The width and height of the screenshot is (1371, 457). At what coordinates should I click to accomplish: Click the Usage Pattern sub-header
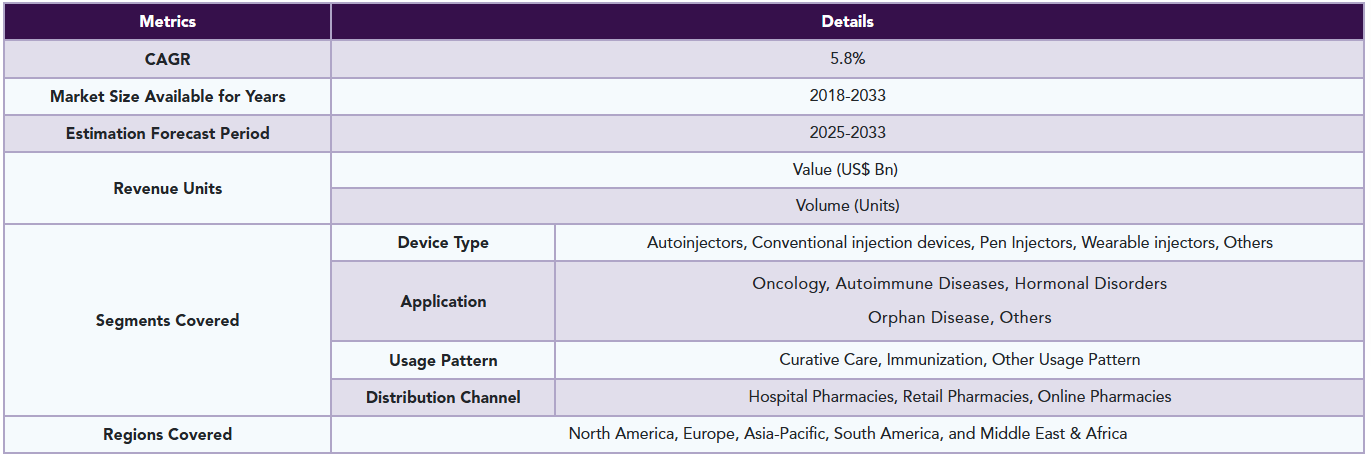click(443, 360)
